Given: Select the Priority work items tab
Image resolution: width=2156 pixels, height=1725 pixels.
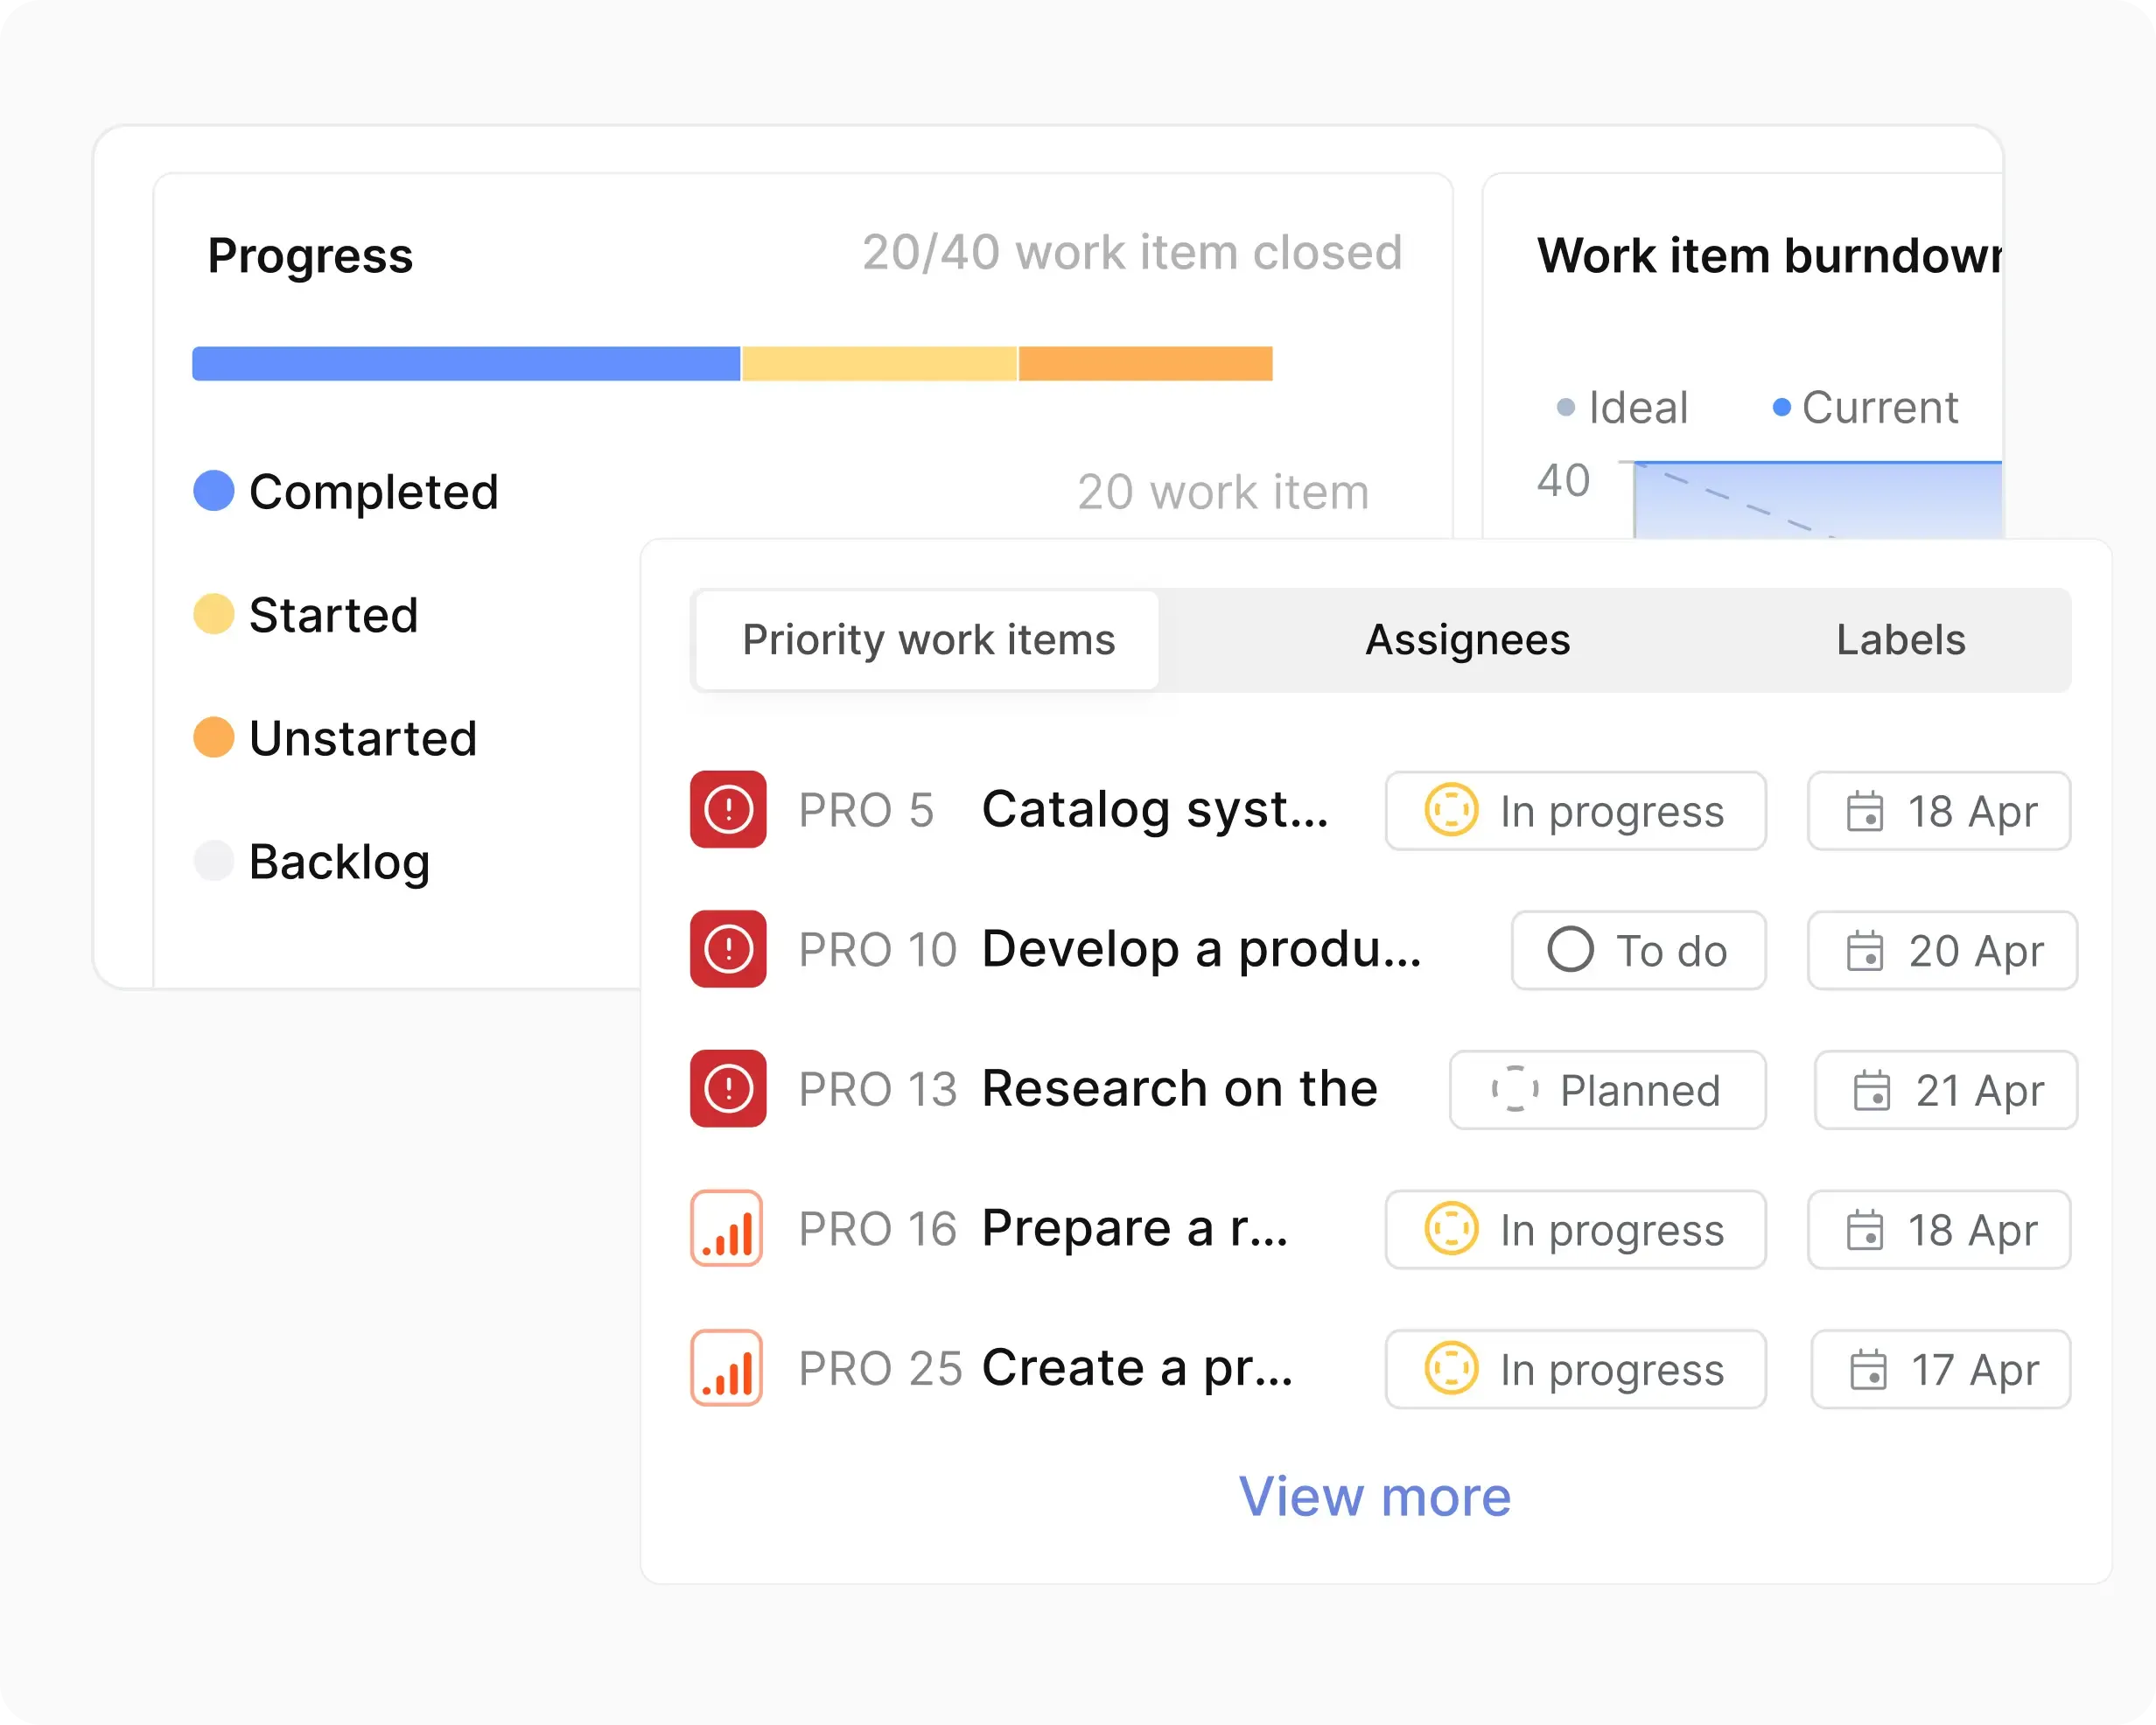Looking at the screenshot, I should [927, 640].
